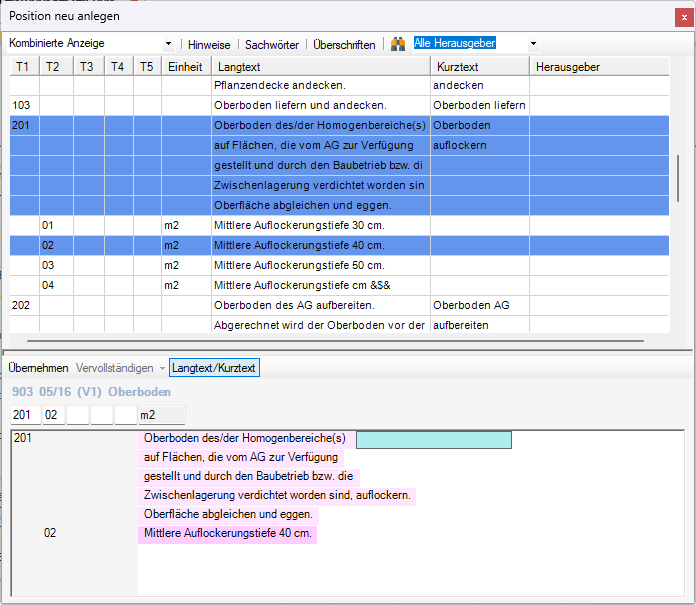This screenshot has width=696, height=605.
Task: Click the Hinweise toolbar item
Action: (209, 45)
